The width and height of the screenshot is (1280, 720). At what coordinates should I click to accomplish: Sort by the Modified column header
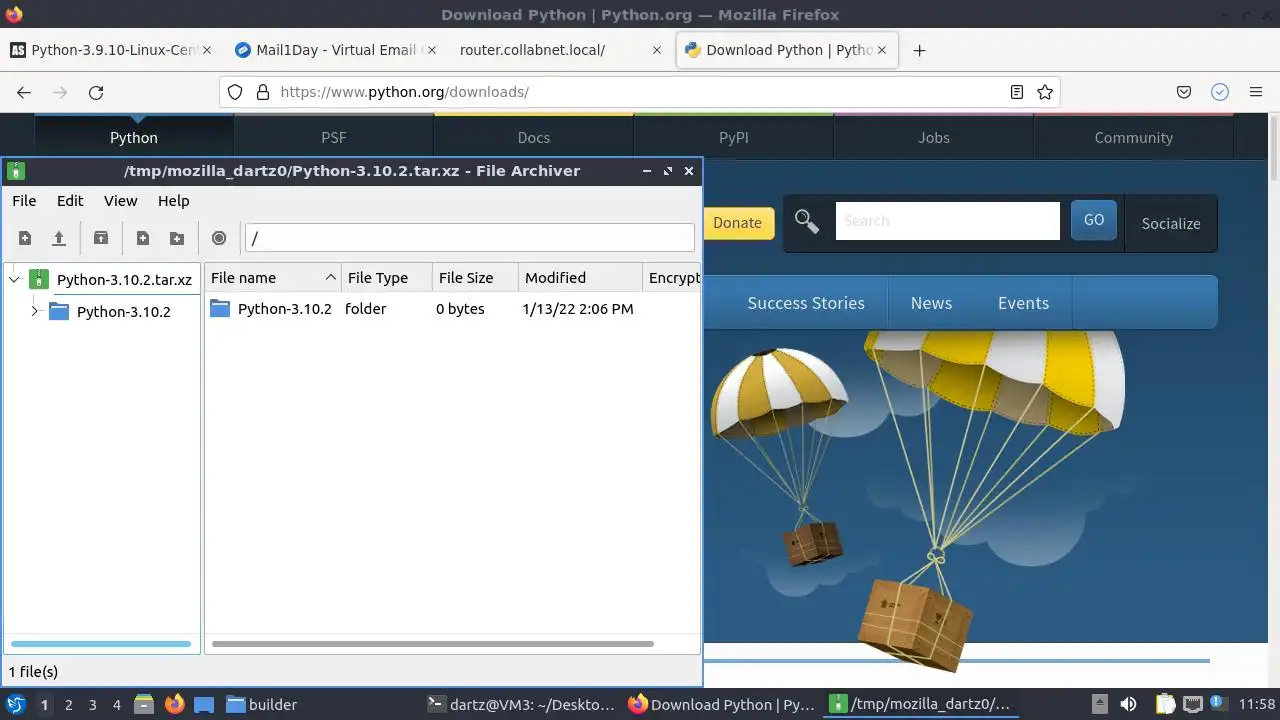pyautogui.click(x=580, y=277)
